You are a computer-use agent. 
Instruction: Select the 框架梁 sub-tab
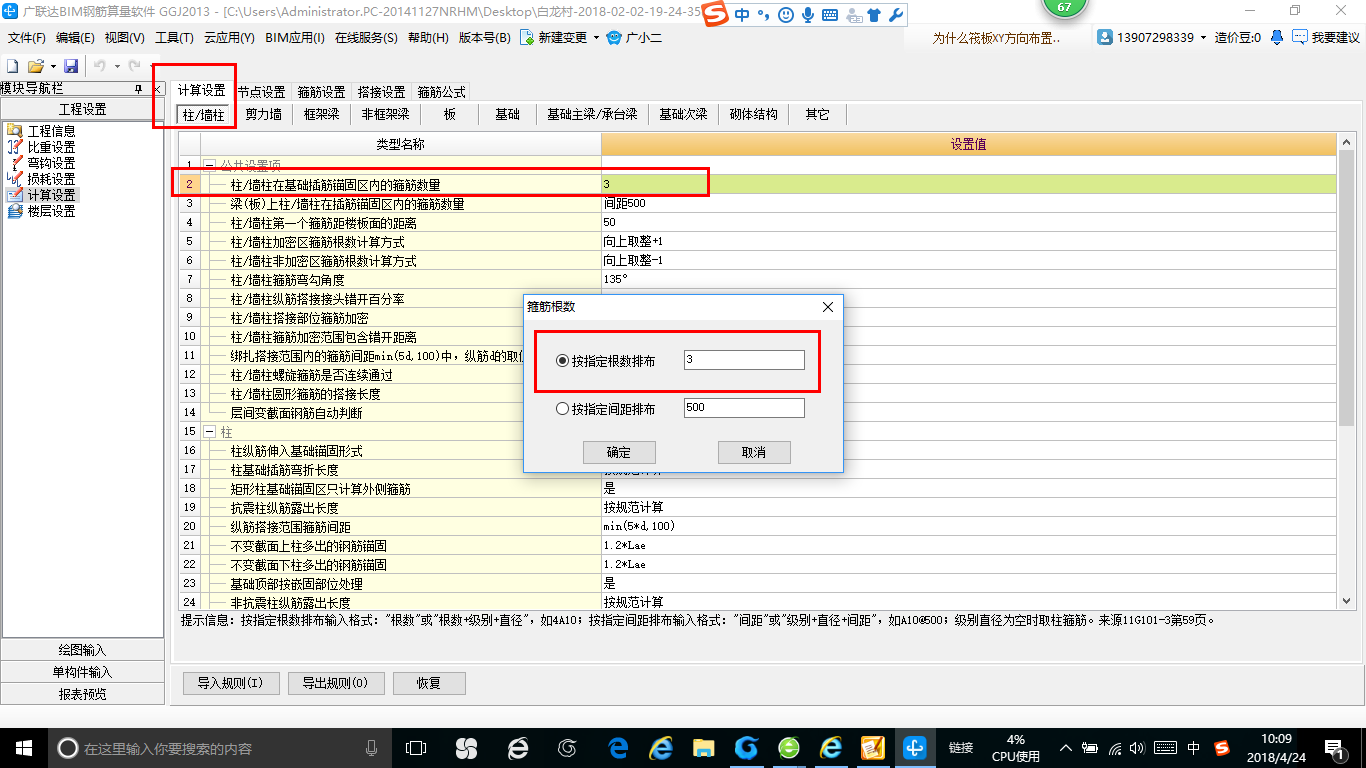321,115
